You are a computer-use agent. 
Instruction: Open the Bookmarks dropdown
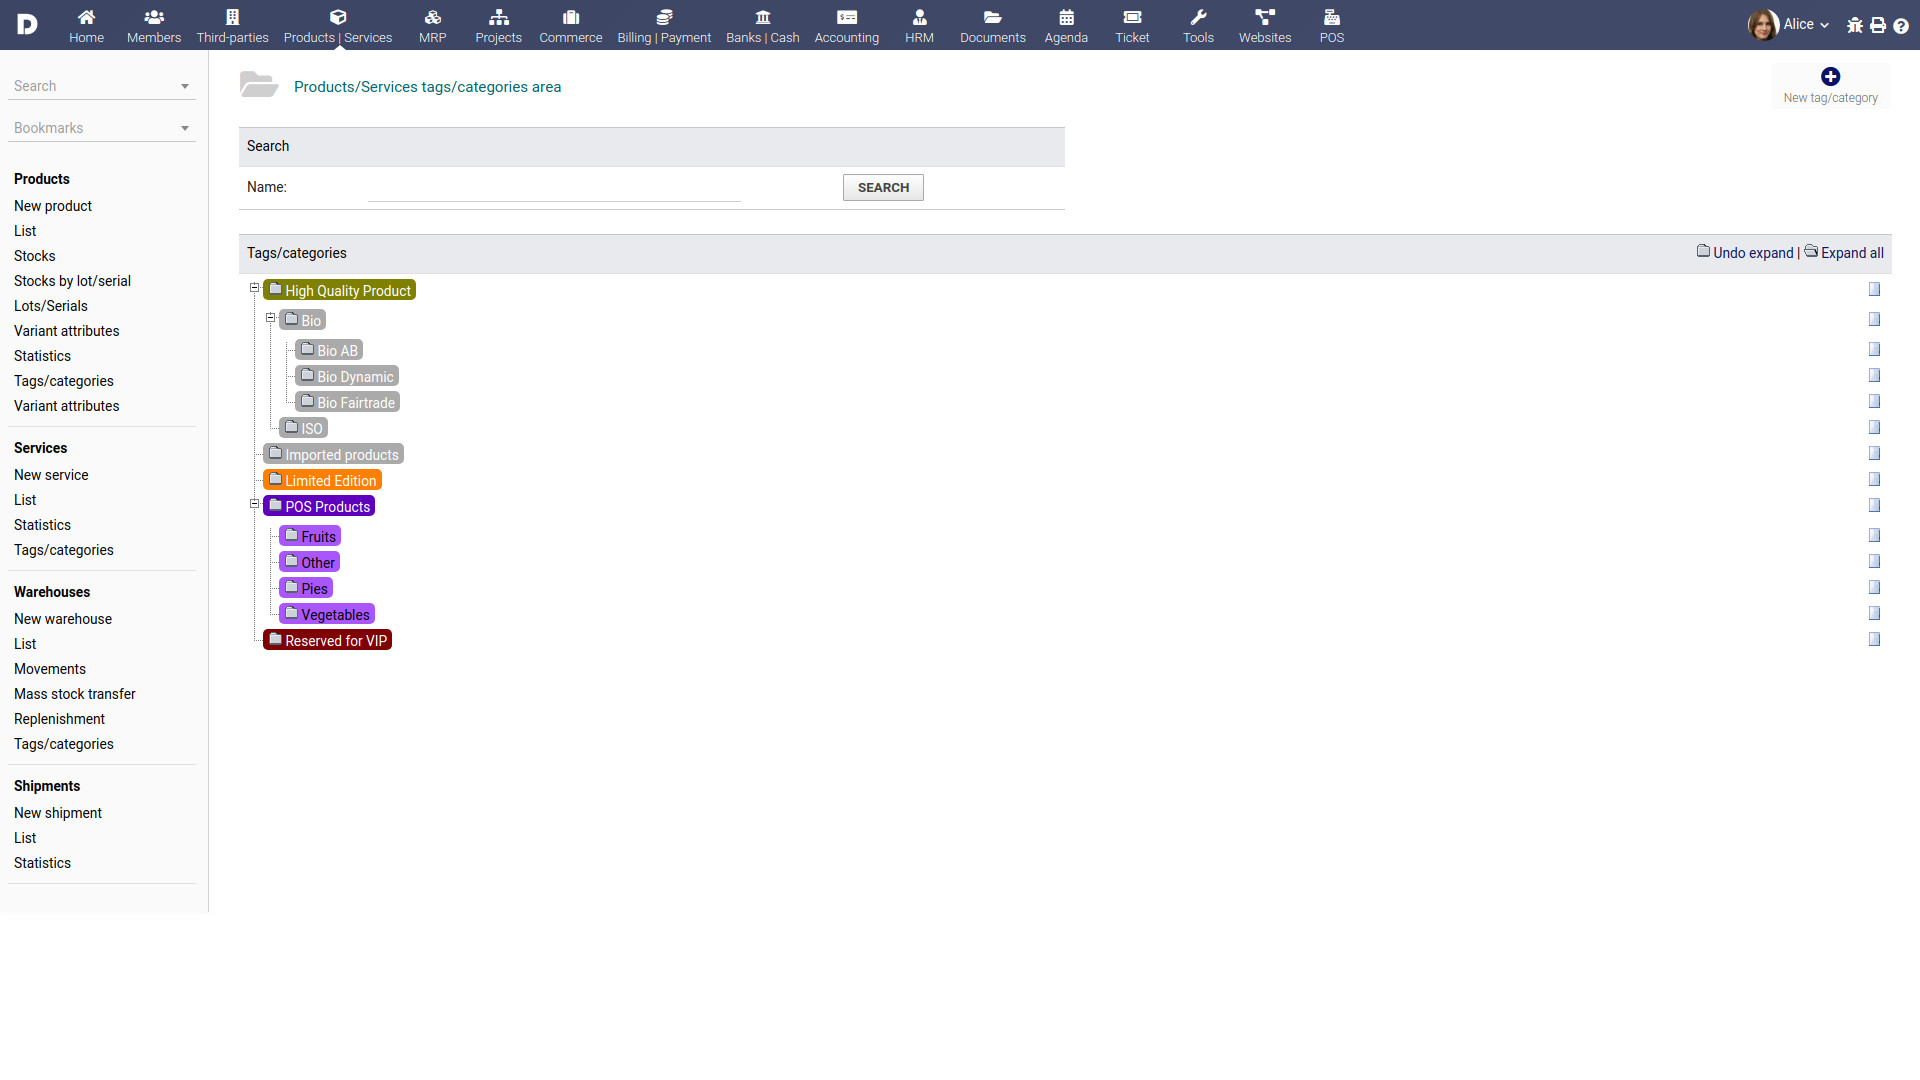tap(101, 128)
